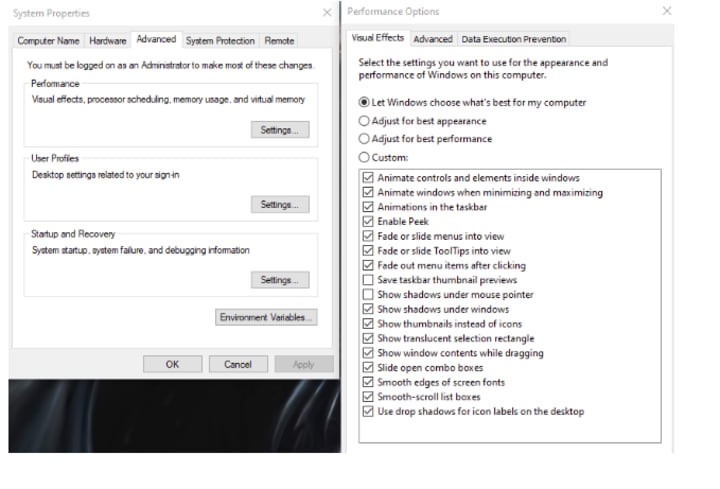Click the greyed Apply button

click(x=304, y=364)
